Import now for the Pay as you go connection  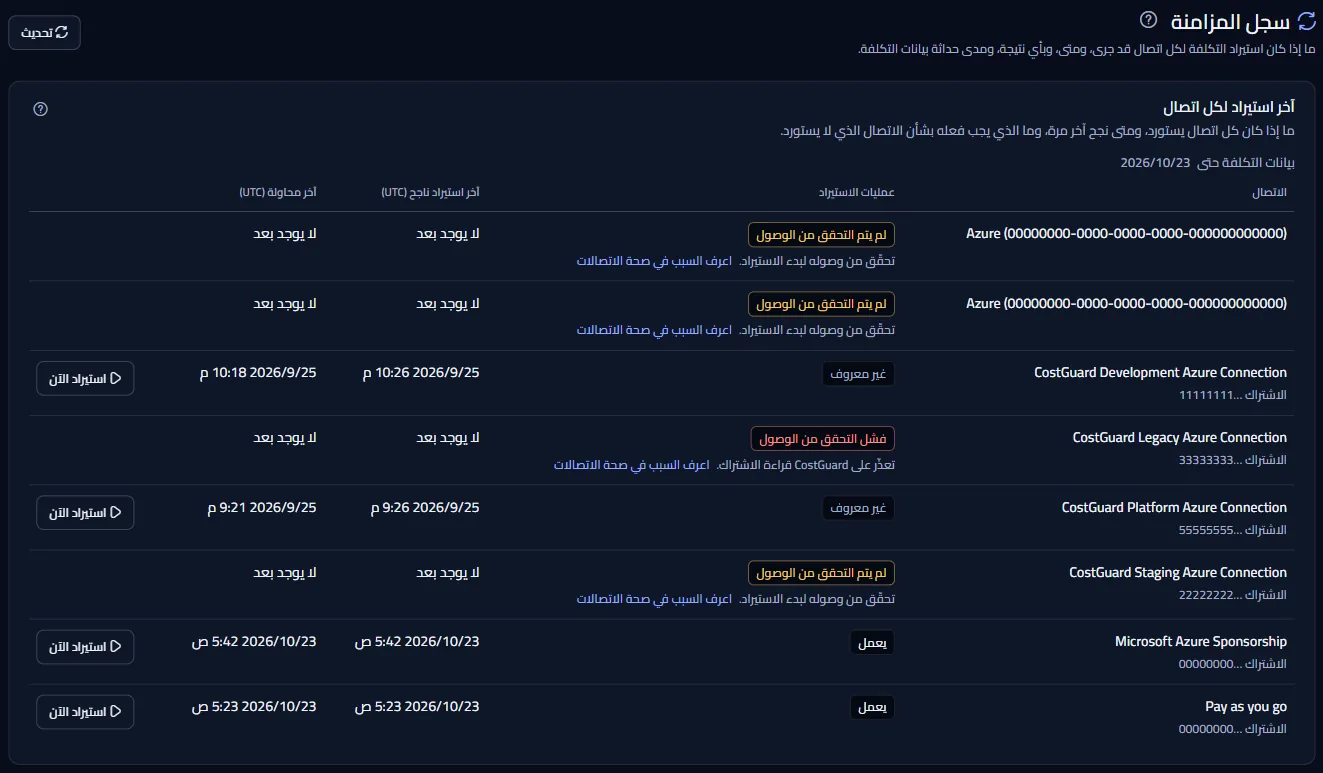(85, 712)
